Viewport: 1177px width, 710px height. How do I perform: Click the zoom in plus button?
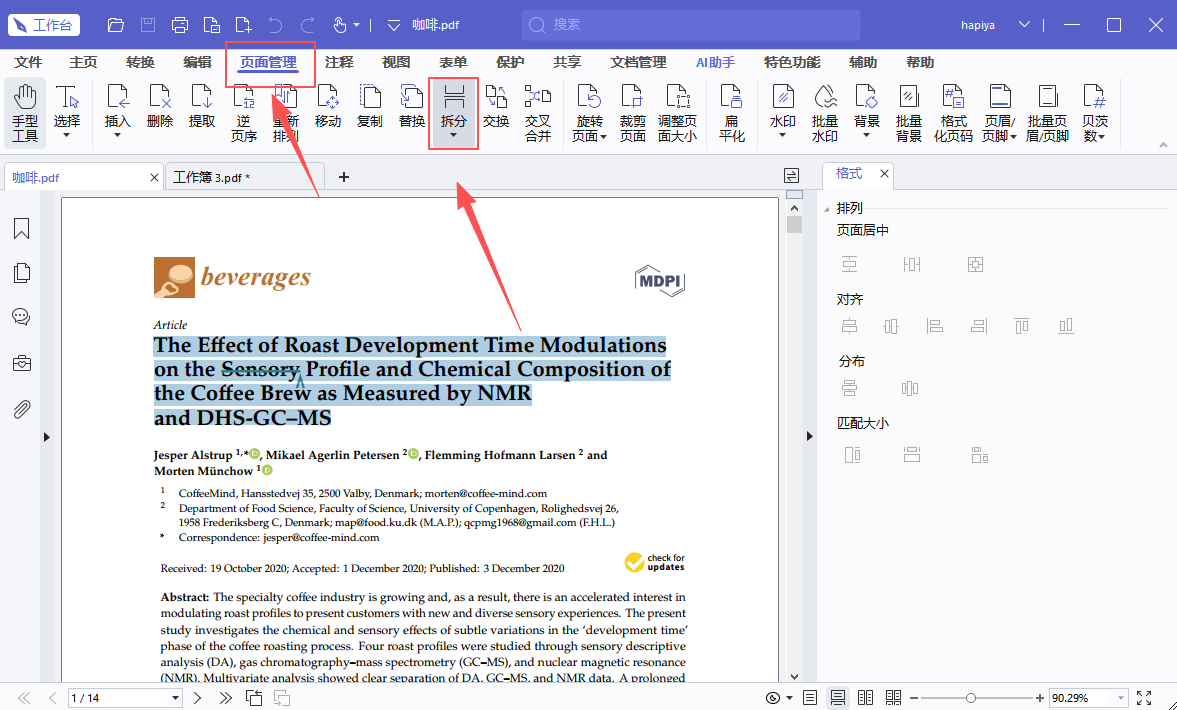[1040, 698]
